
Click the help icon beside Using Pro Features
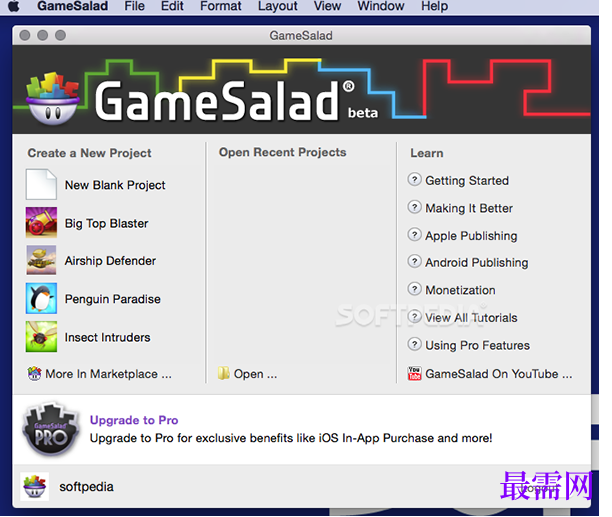(415, 344)
